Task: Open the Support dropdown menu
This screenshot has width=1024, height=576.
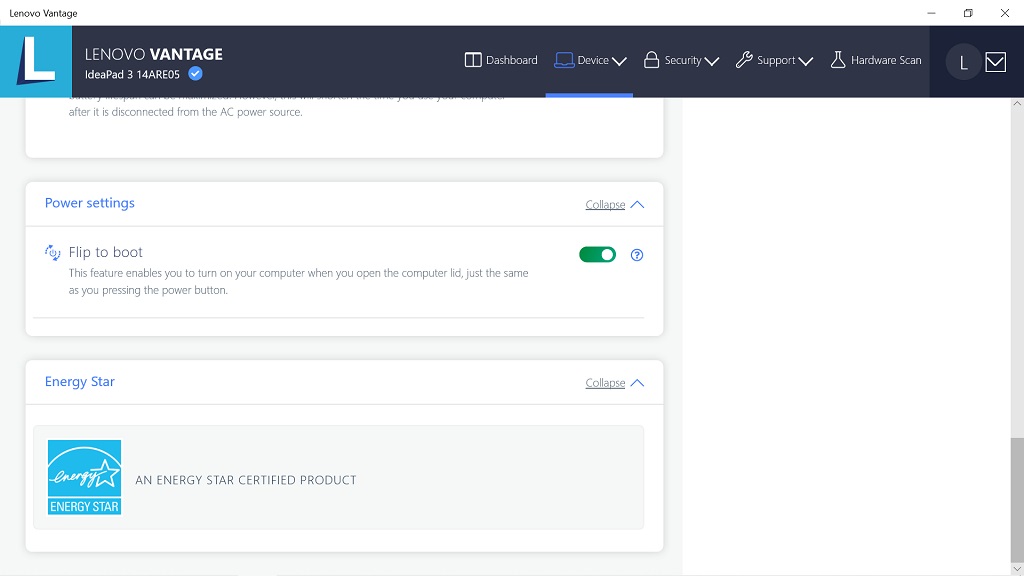Action: [x=774, y=60]
